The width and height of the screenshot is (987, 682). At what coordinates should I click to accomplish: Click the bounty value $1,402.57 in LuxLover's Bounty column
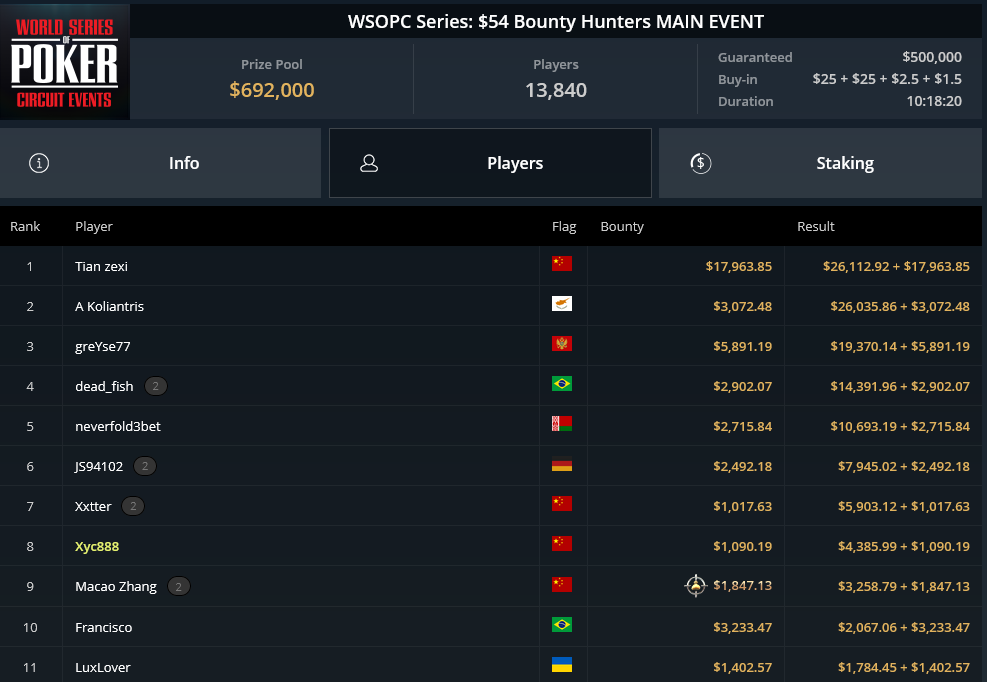[742, 668]
